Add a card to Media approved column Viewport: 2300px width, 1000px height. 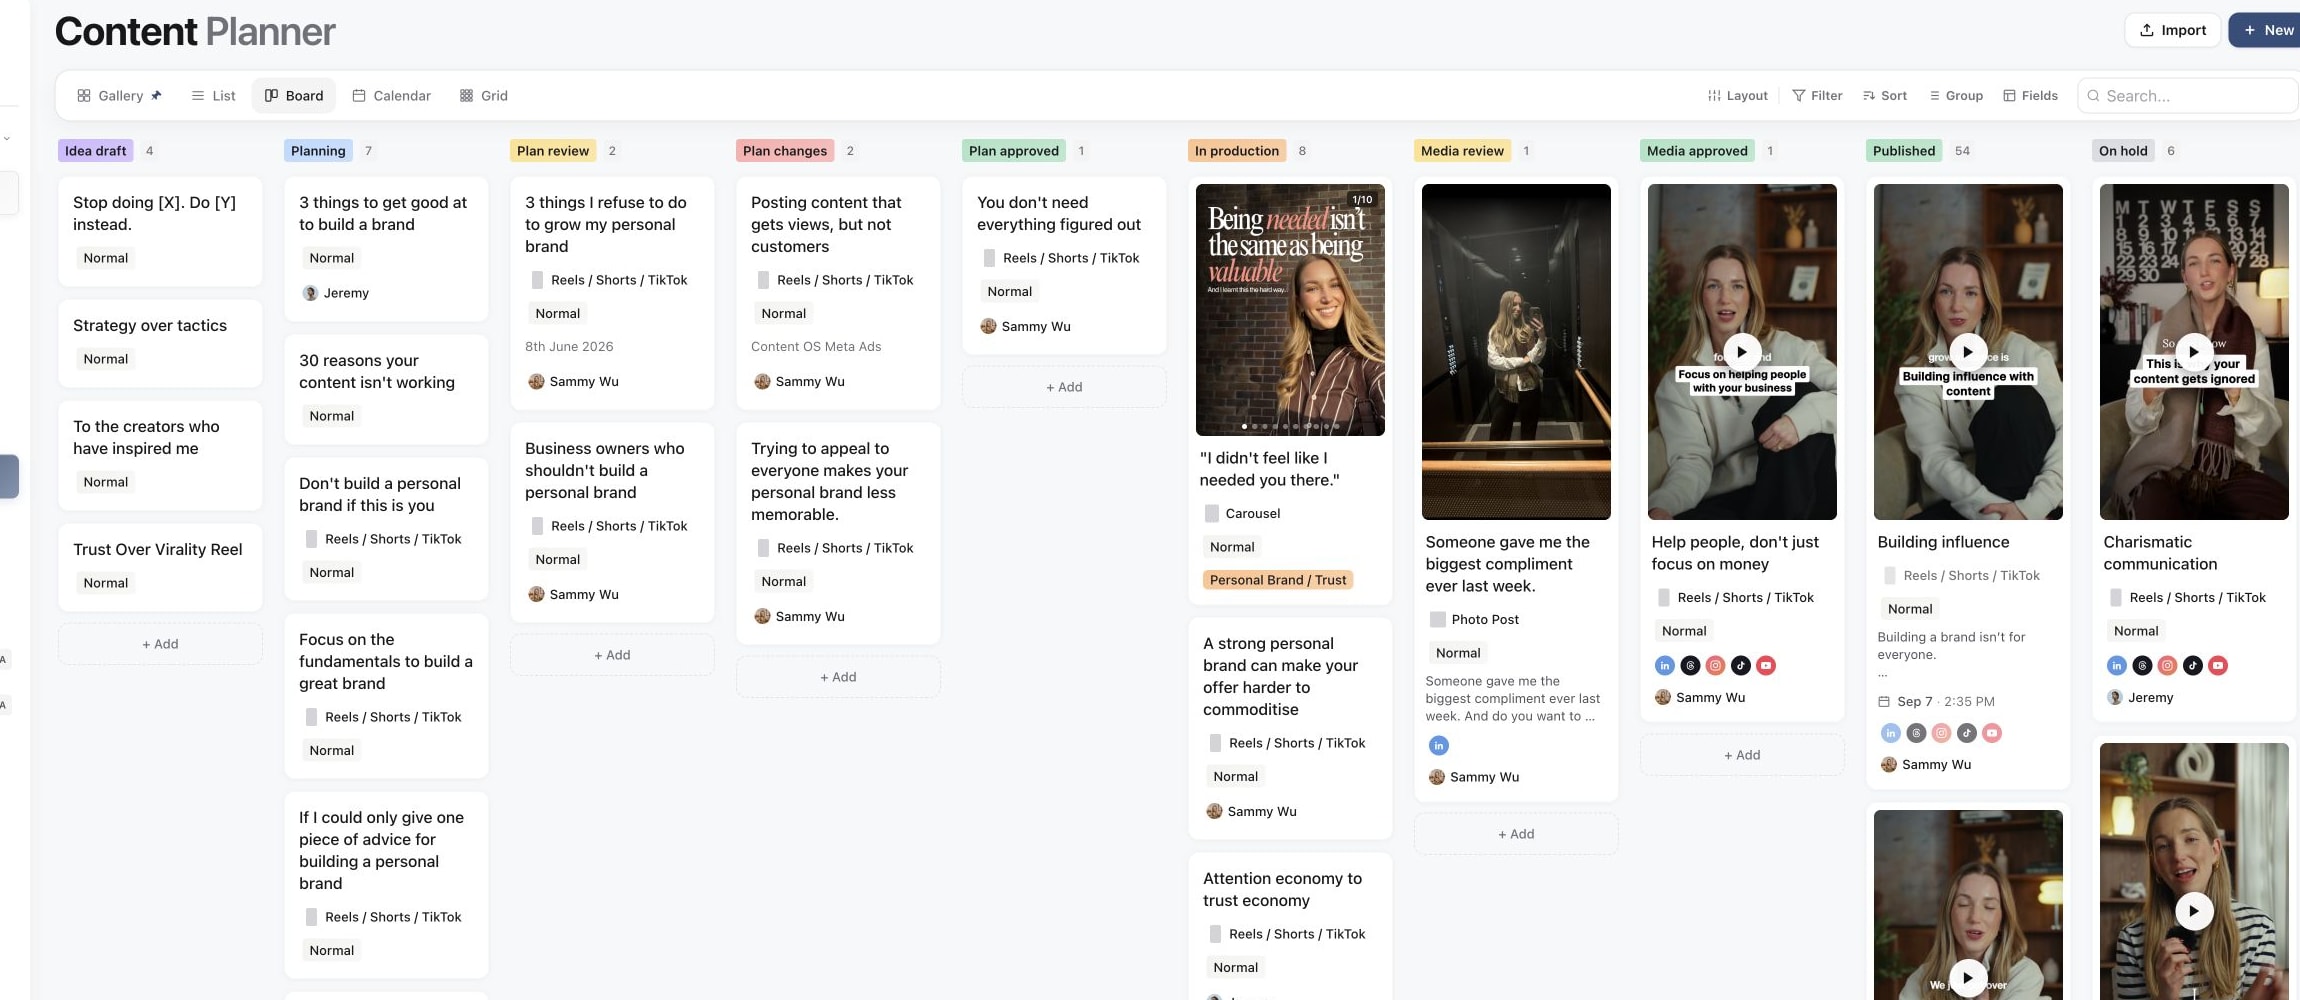tap(1742, 755)
